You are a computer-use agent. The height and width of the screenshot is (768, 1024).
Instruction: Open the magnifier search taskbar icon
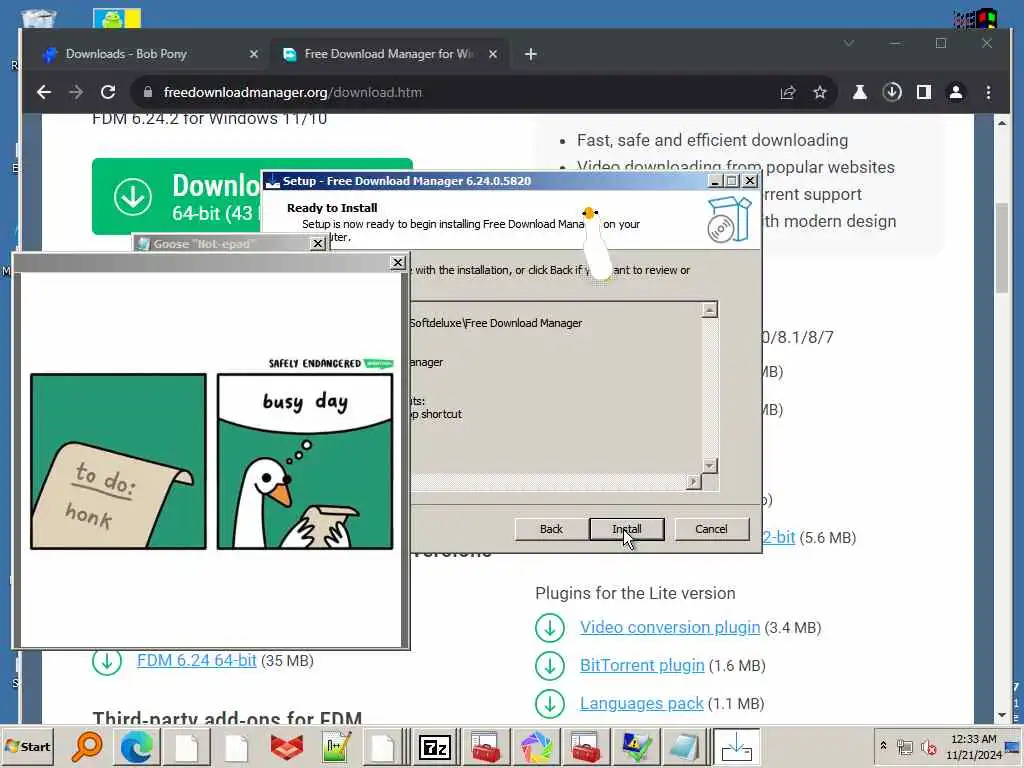(87, 746)
